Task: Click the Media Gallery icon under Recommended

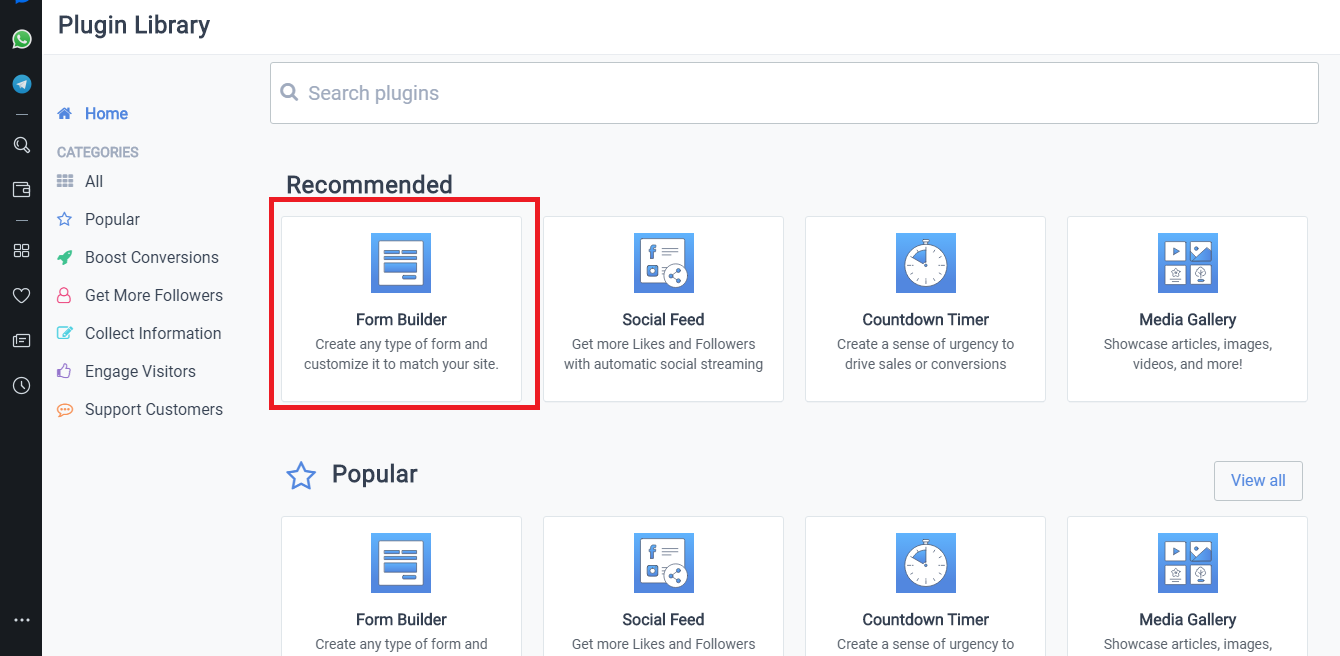Action: point(1188,263)
